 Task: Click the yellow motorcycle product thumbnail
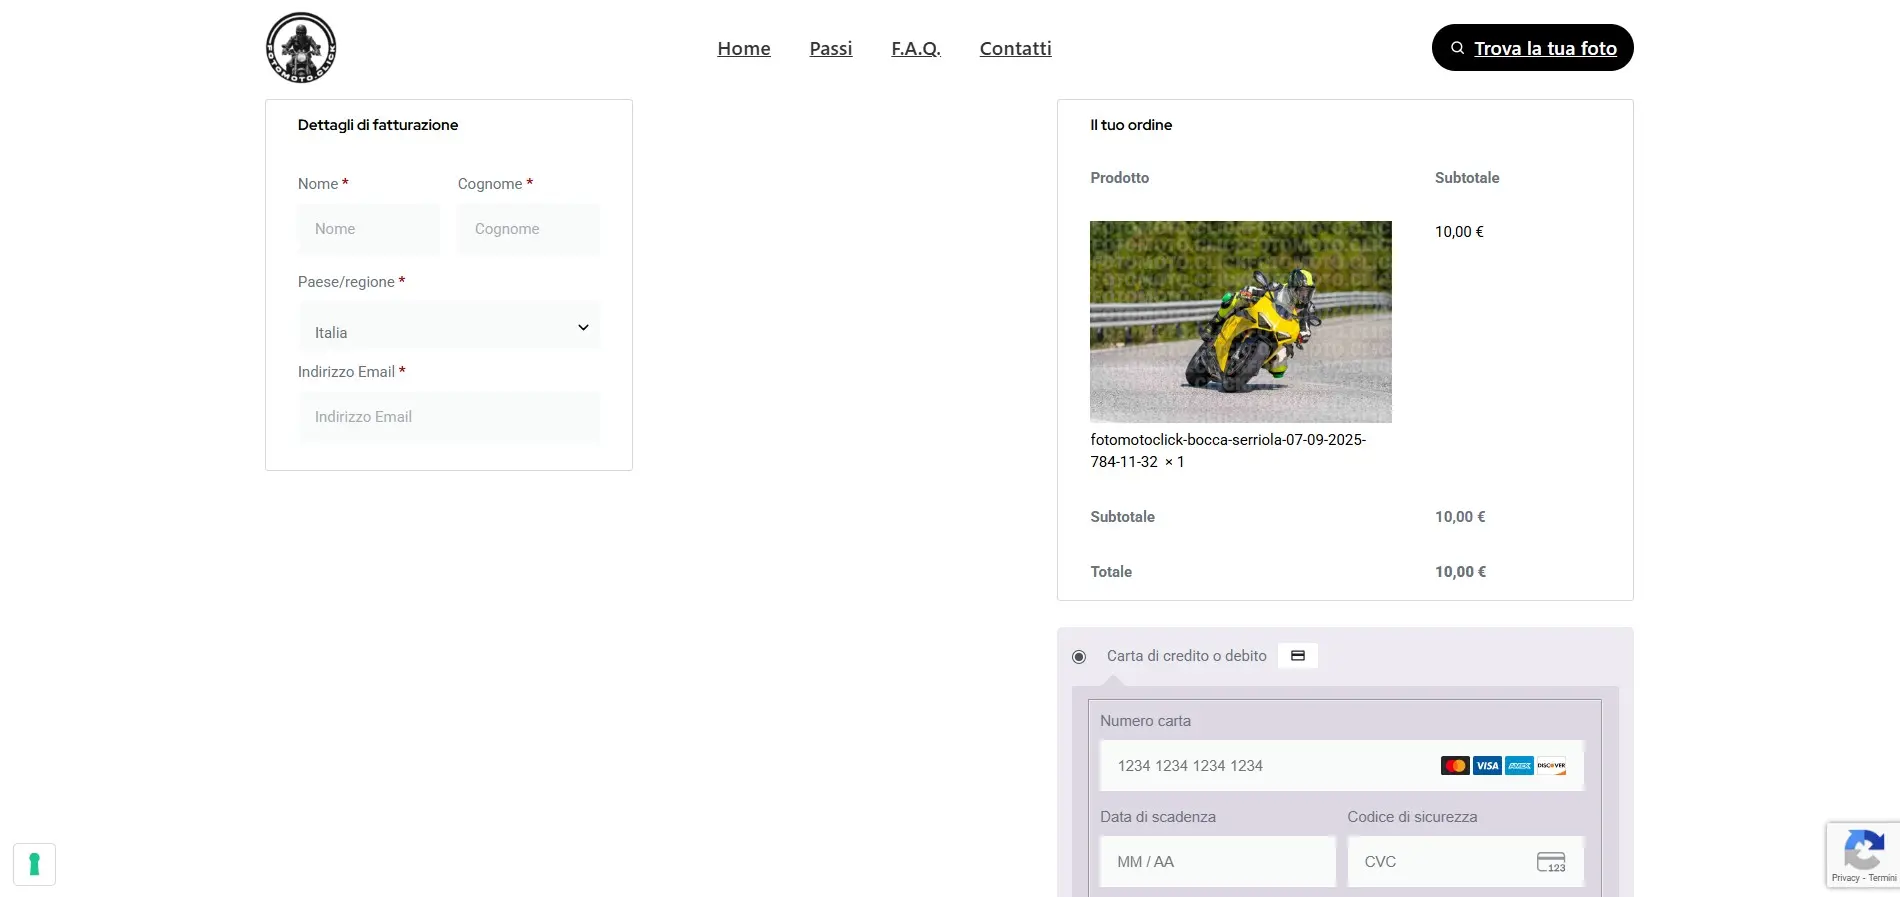pyautogui.click(x=1240, y=321)
